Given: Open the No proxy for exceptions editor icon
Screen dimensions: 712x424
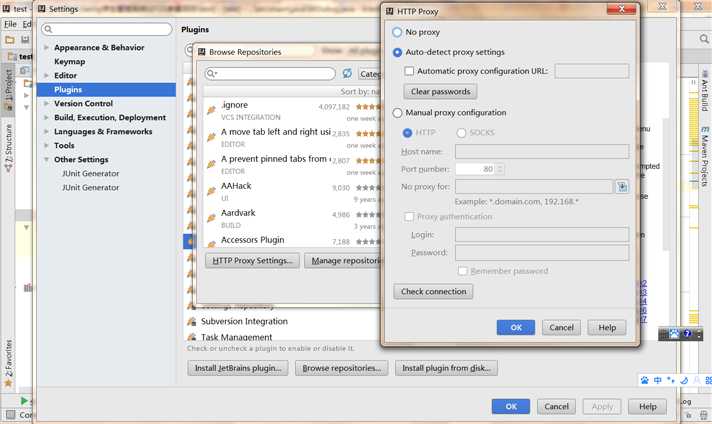Looking at the screenshot, I should pyautogui.click(x=622, y=186).
